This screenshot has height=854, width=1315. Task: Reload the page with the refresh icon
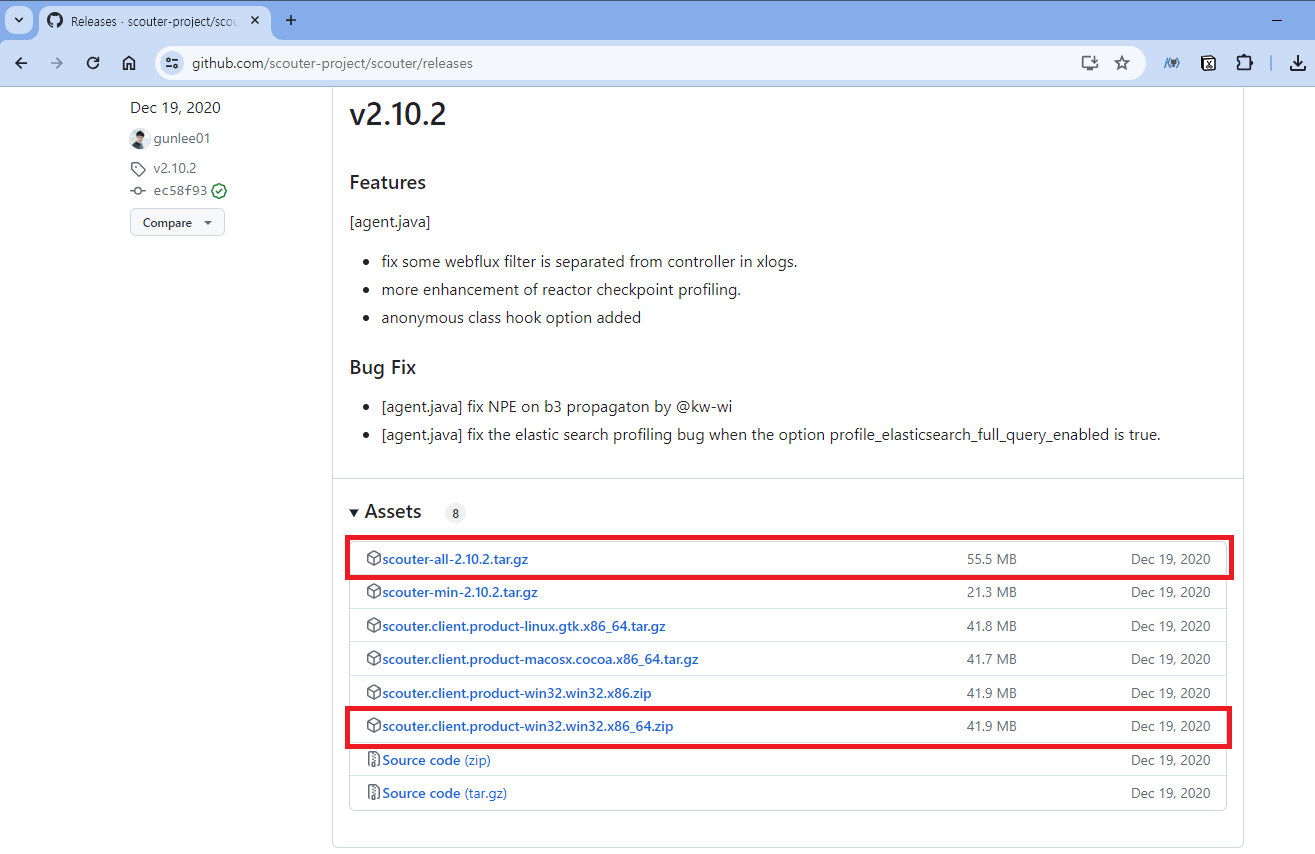pyautogui.click(x=92, y=62)
